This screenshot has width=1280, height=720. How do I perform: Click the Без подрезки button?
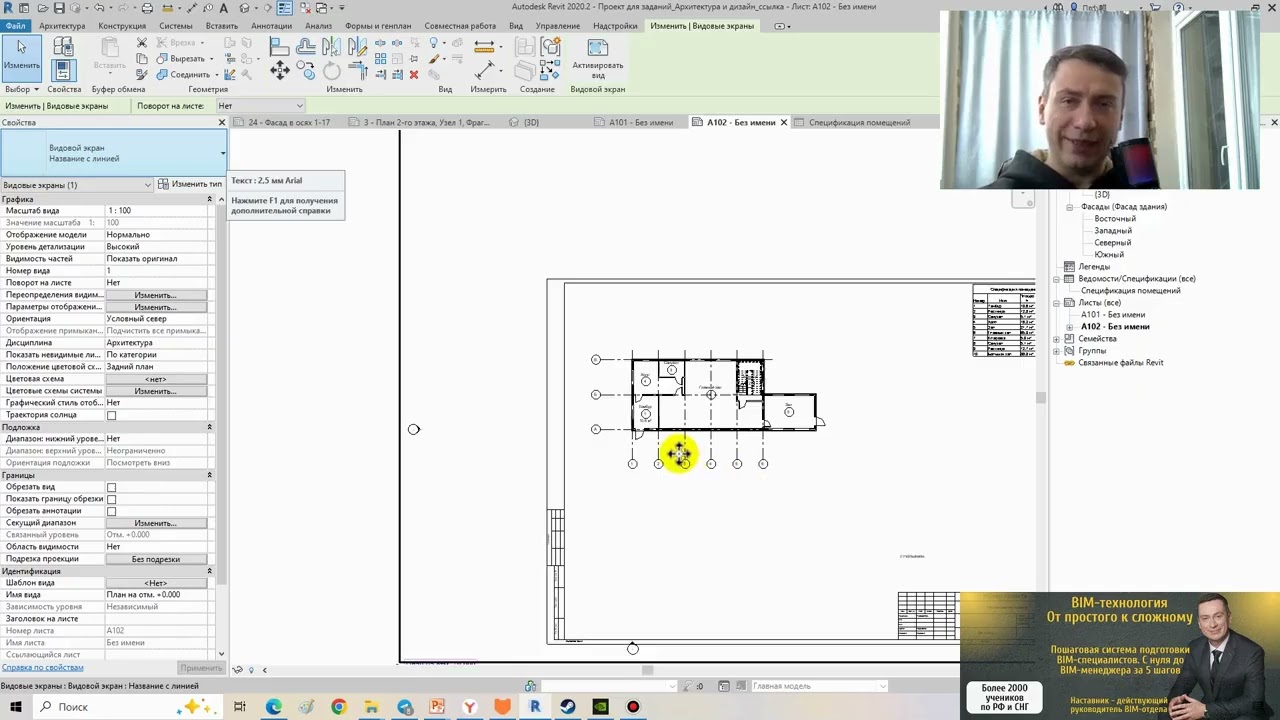pyautogui.click(x=155, y=559)
